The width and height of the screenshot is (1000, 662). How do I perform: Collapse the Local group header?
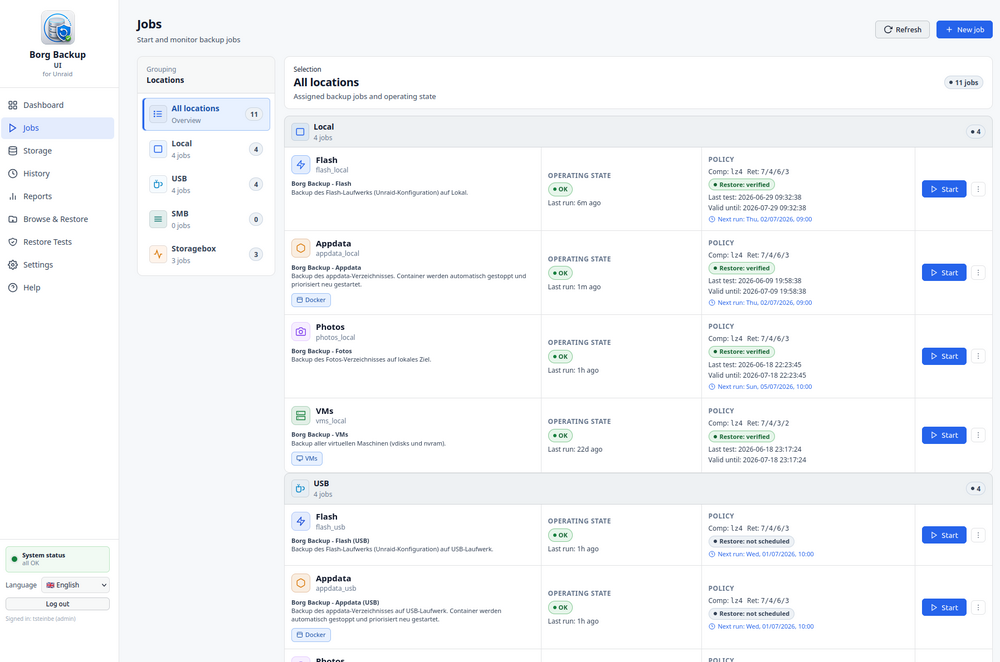(x=638, y=132)
